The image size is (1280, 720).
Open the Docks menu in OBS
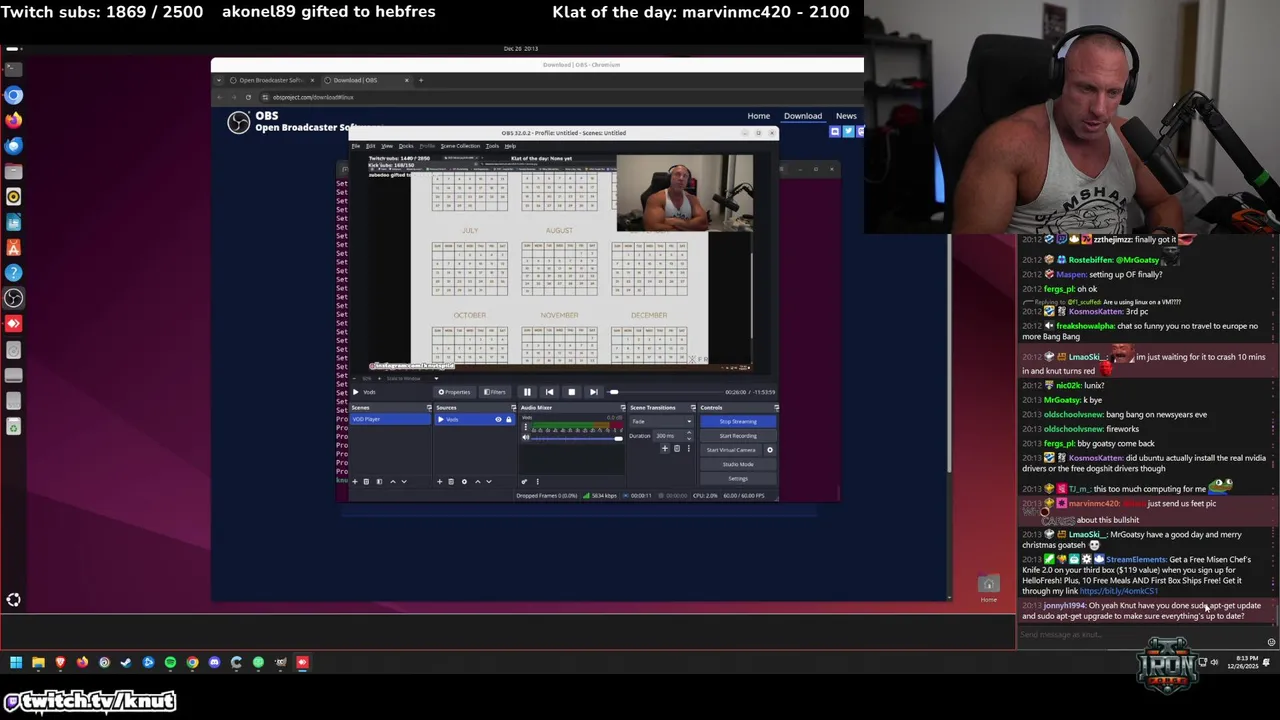pos(406,146)
